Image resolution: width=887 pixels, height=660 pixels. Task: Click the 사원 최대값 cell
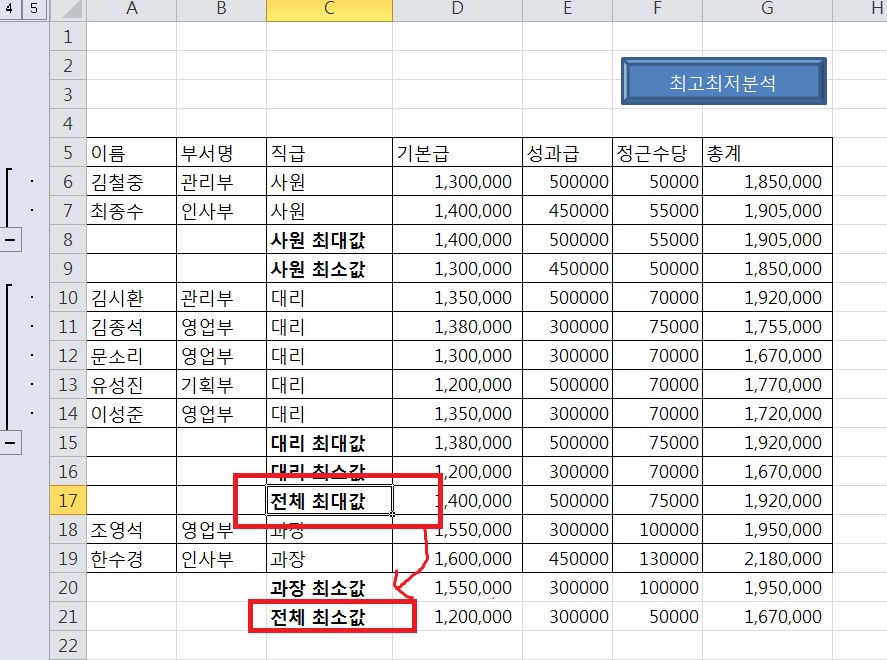[x=329, y=240]
